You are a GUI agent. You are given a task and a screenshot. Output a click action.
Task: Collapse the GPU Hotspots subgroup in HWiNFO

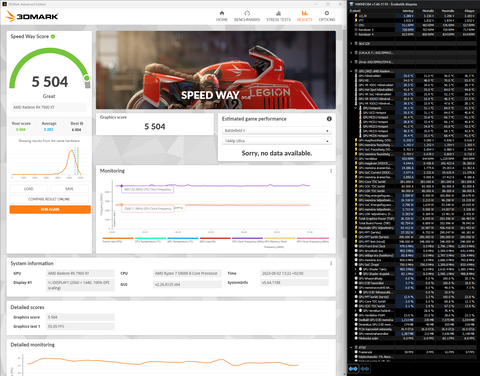click(x=355, y=108)
